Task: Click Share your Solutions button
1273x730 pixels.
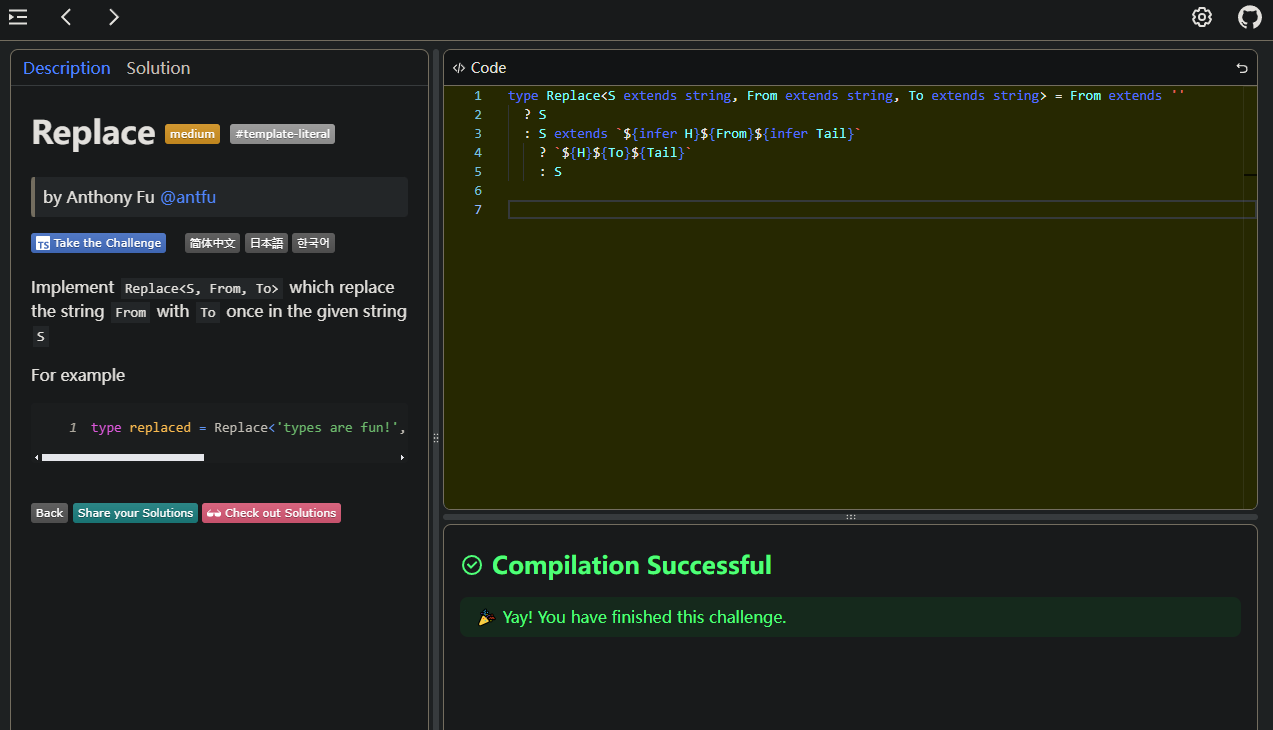Action: (x=135, y=513)
